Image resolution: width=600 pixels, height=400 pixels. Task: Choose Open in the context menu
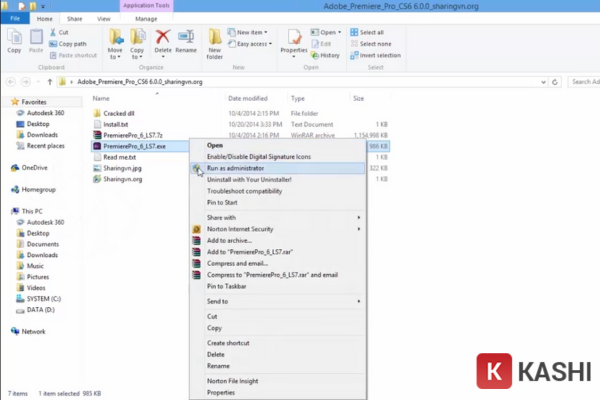point(278,145)
